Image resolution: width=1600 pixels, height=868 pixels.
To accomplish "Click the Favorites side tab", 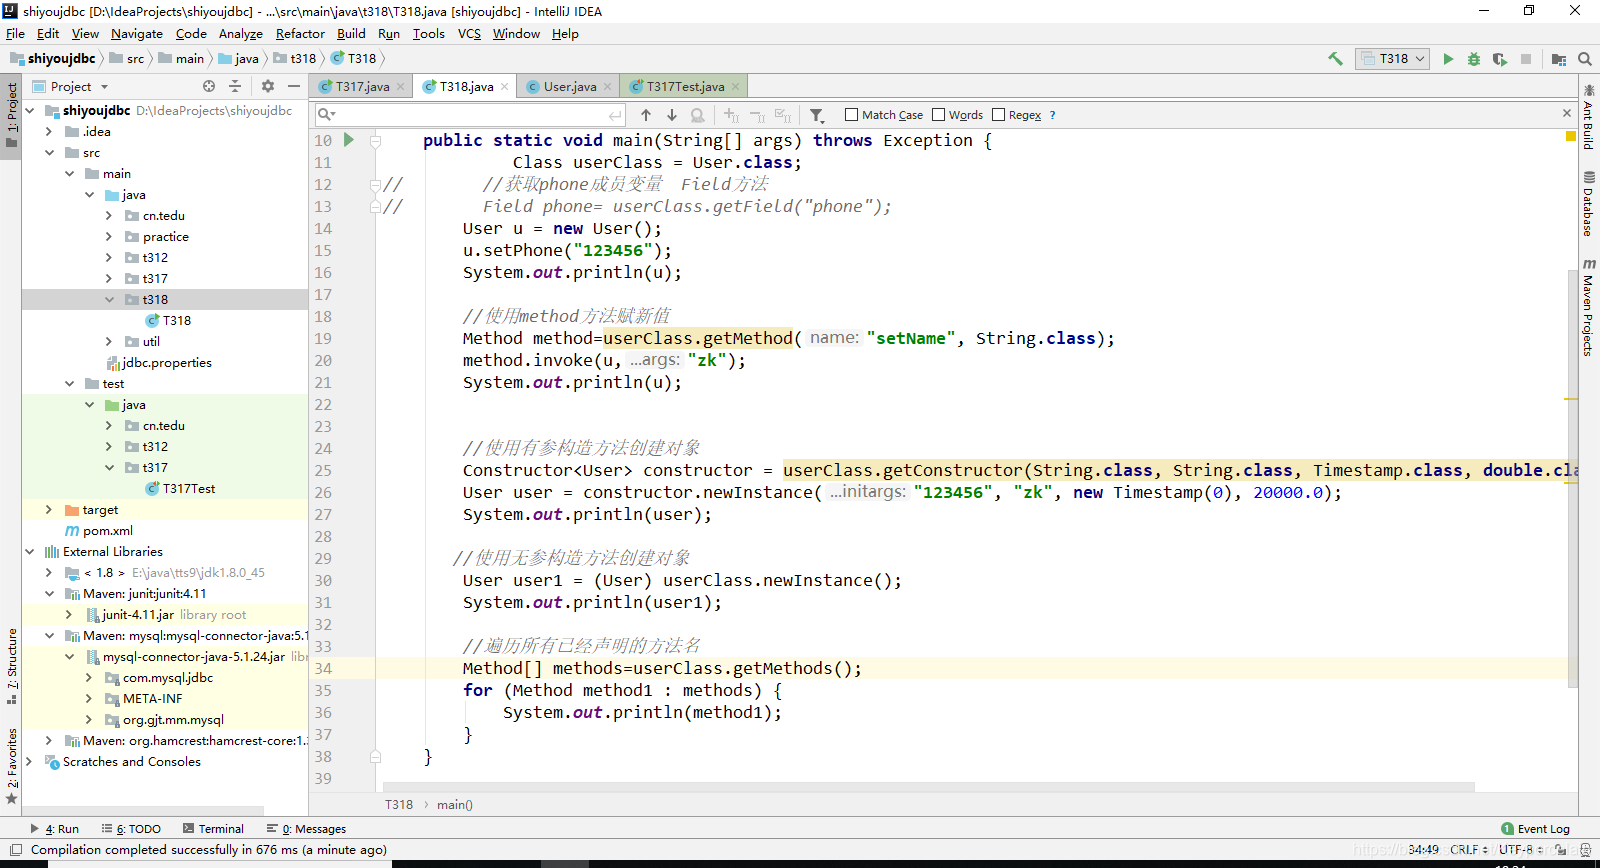I will 11,765.
